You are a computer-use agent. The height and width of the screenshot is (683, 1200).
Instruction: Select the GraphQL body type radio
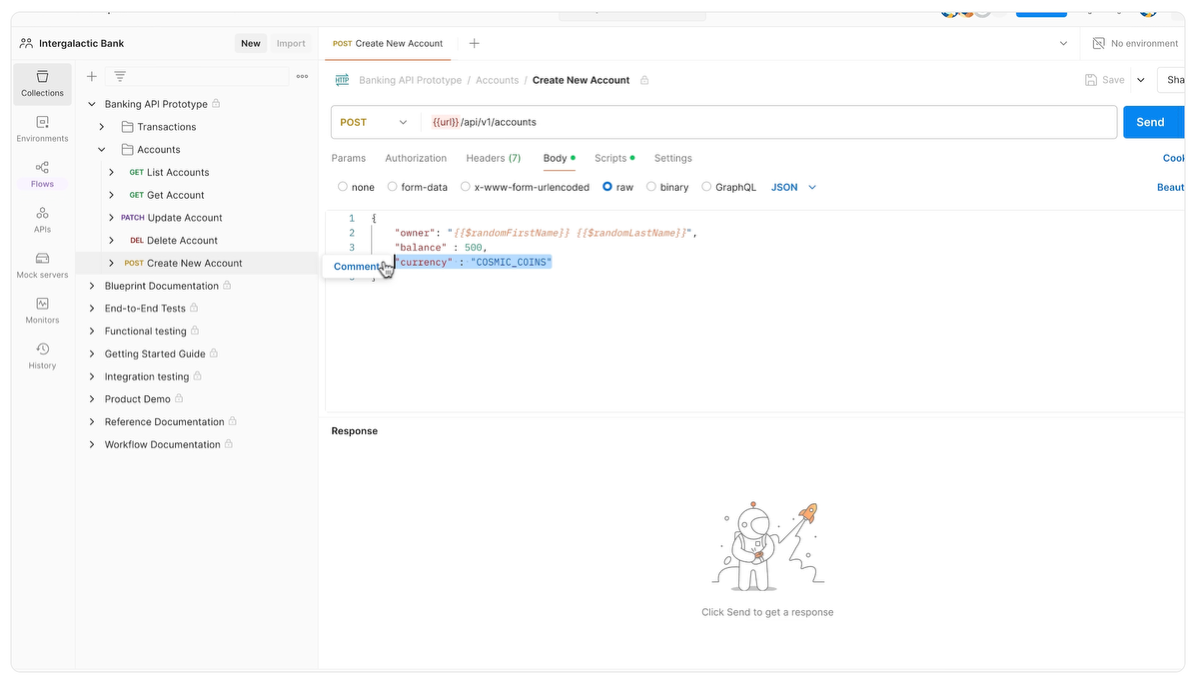tap(706, 187)
